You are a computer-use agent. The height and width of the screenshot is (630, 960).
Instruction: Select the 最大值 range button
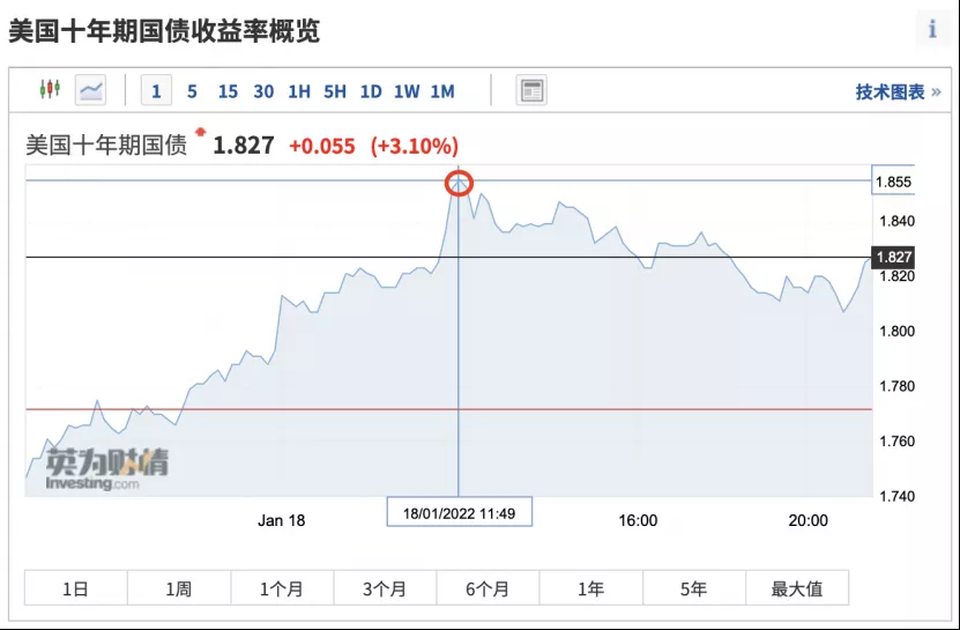[x=797, y=588]
